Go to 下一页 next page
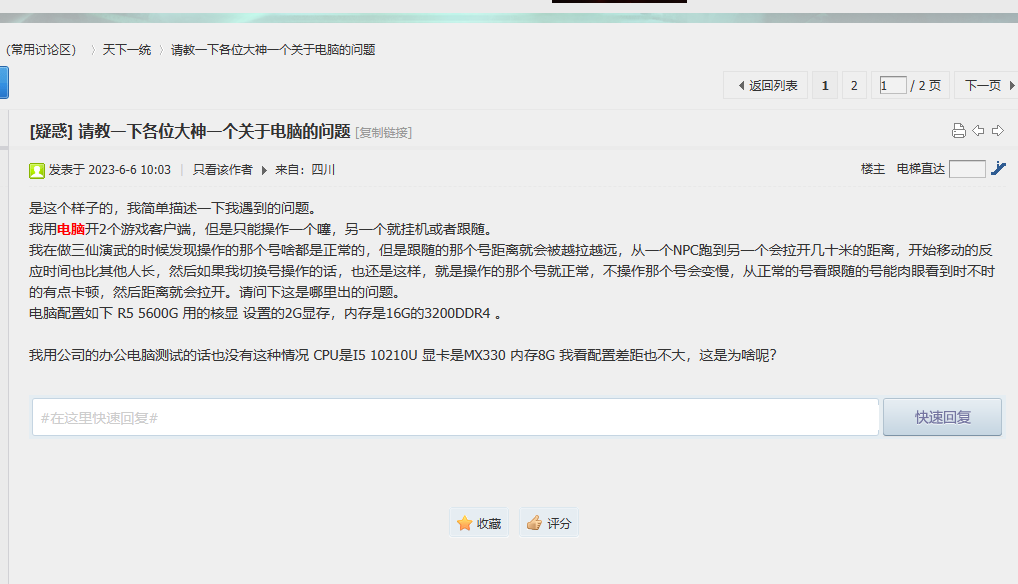 [985, 86]
